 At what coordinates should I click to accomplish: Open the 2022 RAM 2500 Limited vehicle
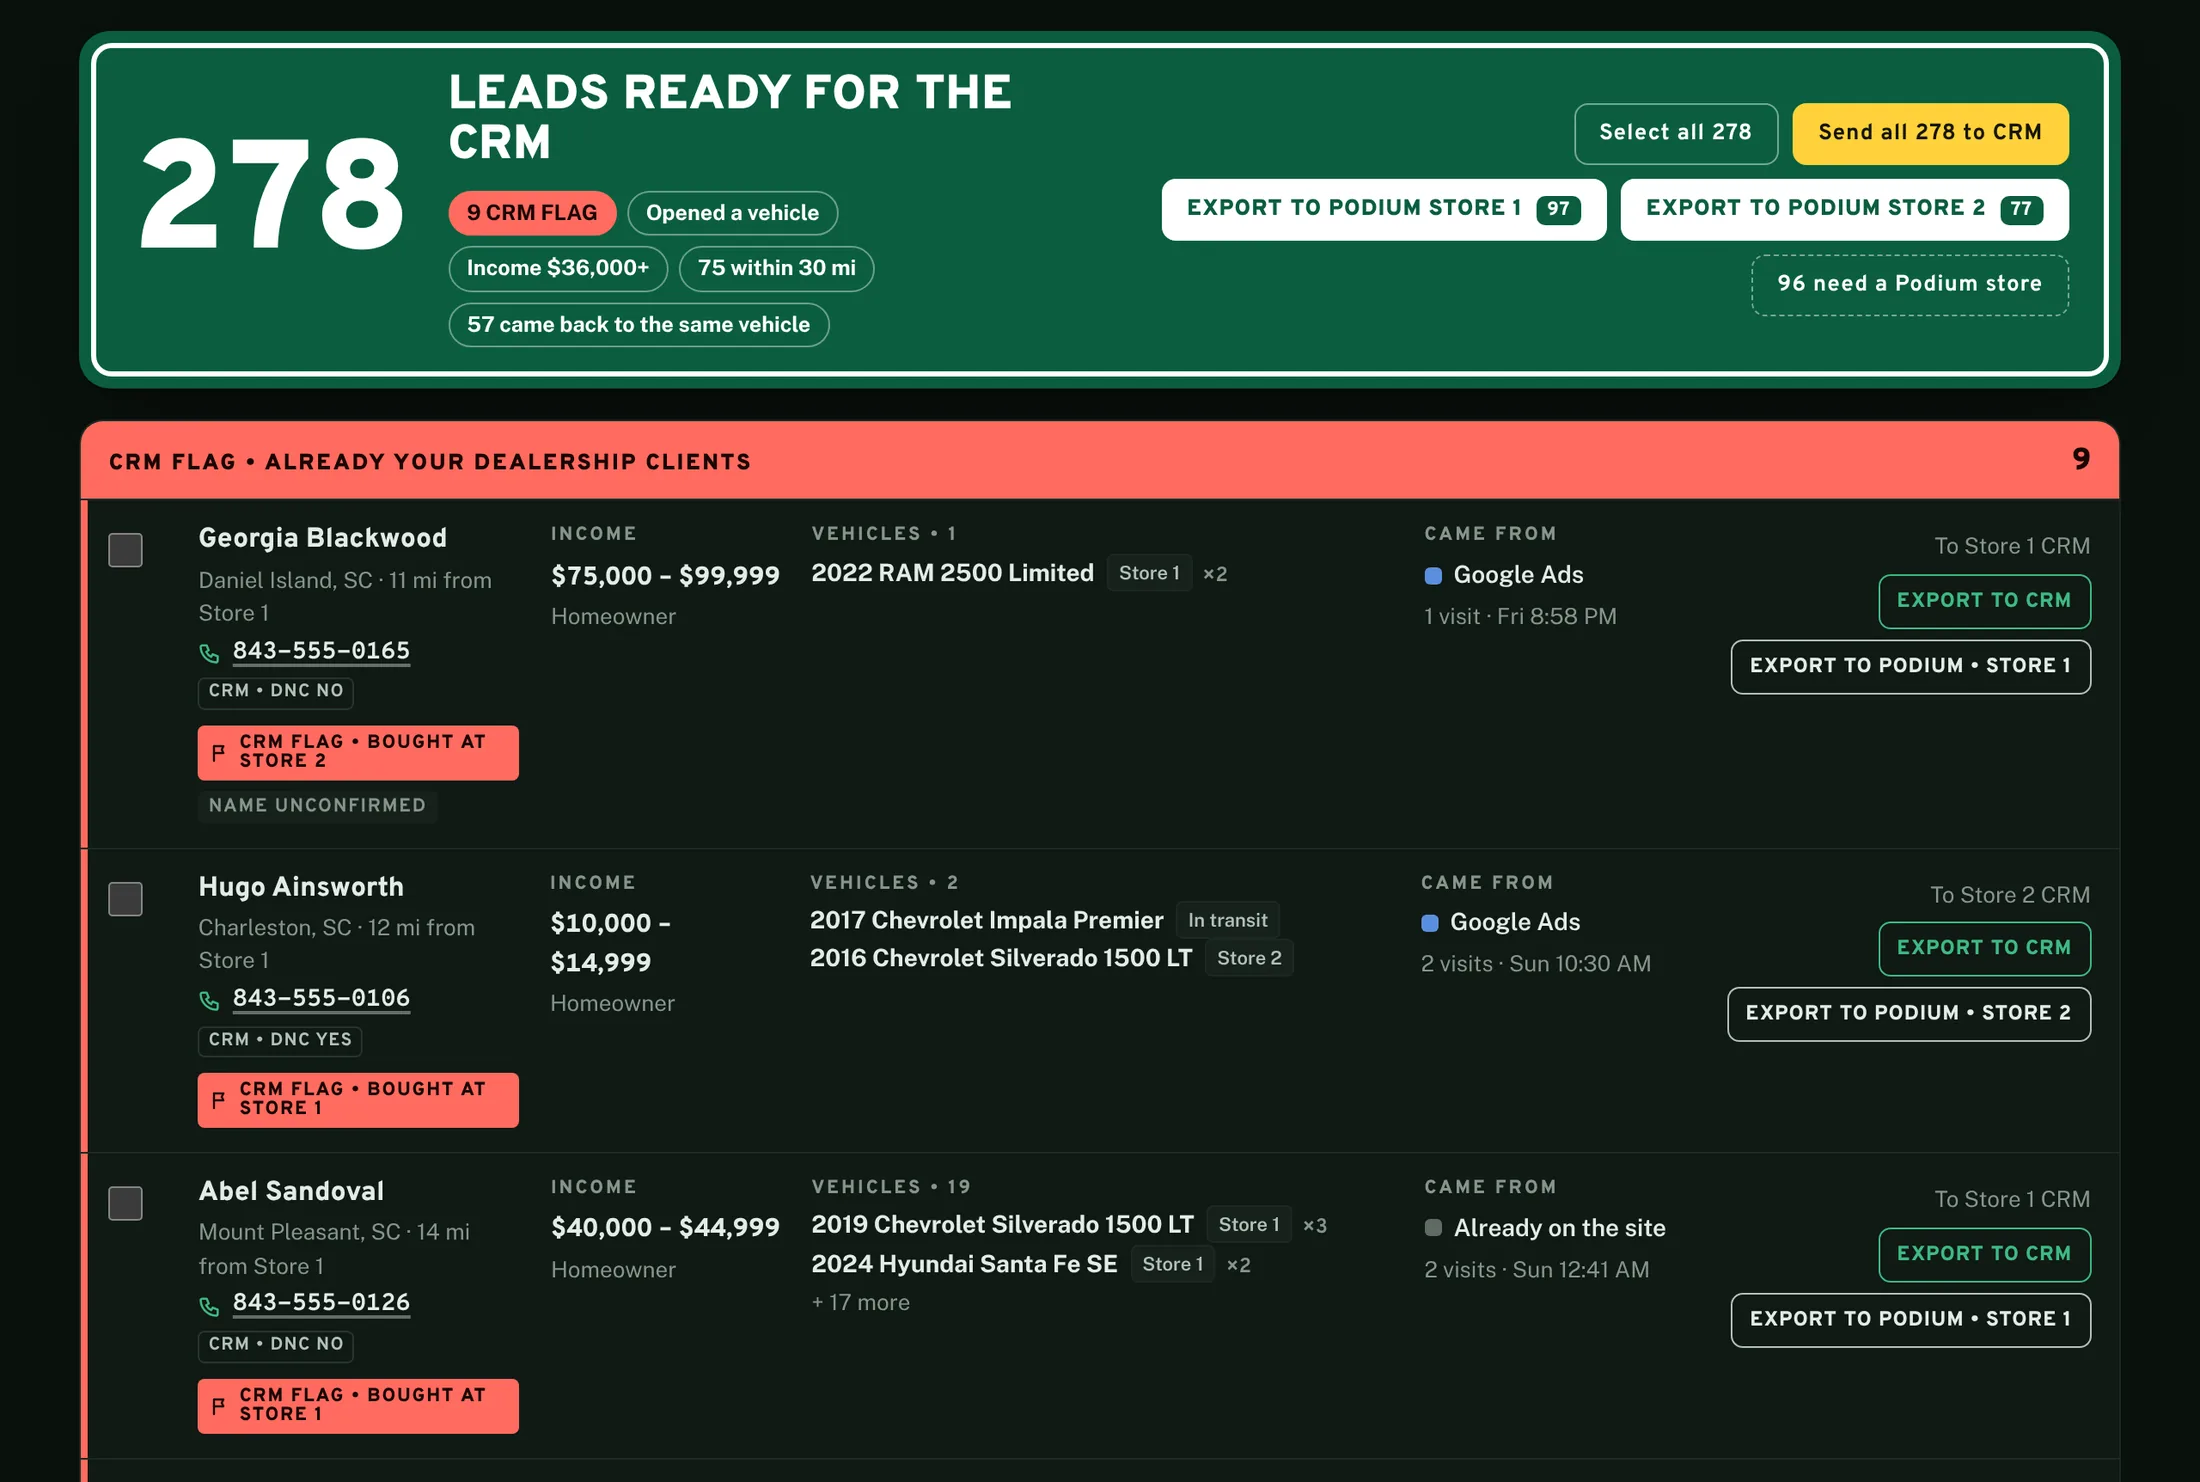952,573
